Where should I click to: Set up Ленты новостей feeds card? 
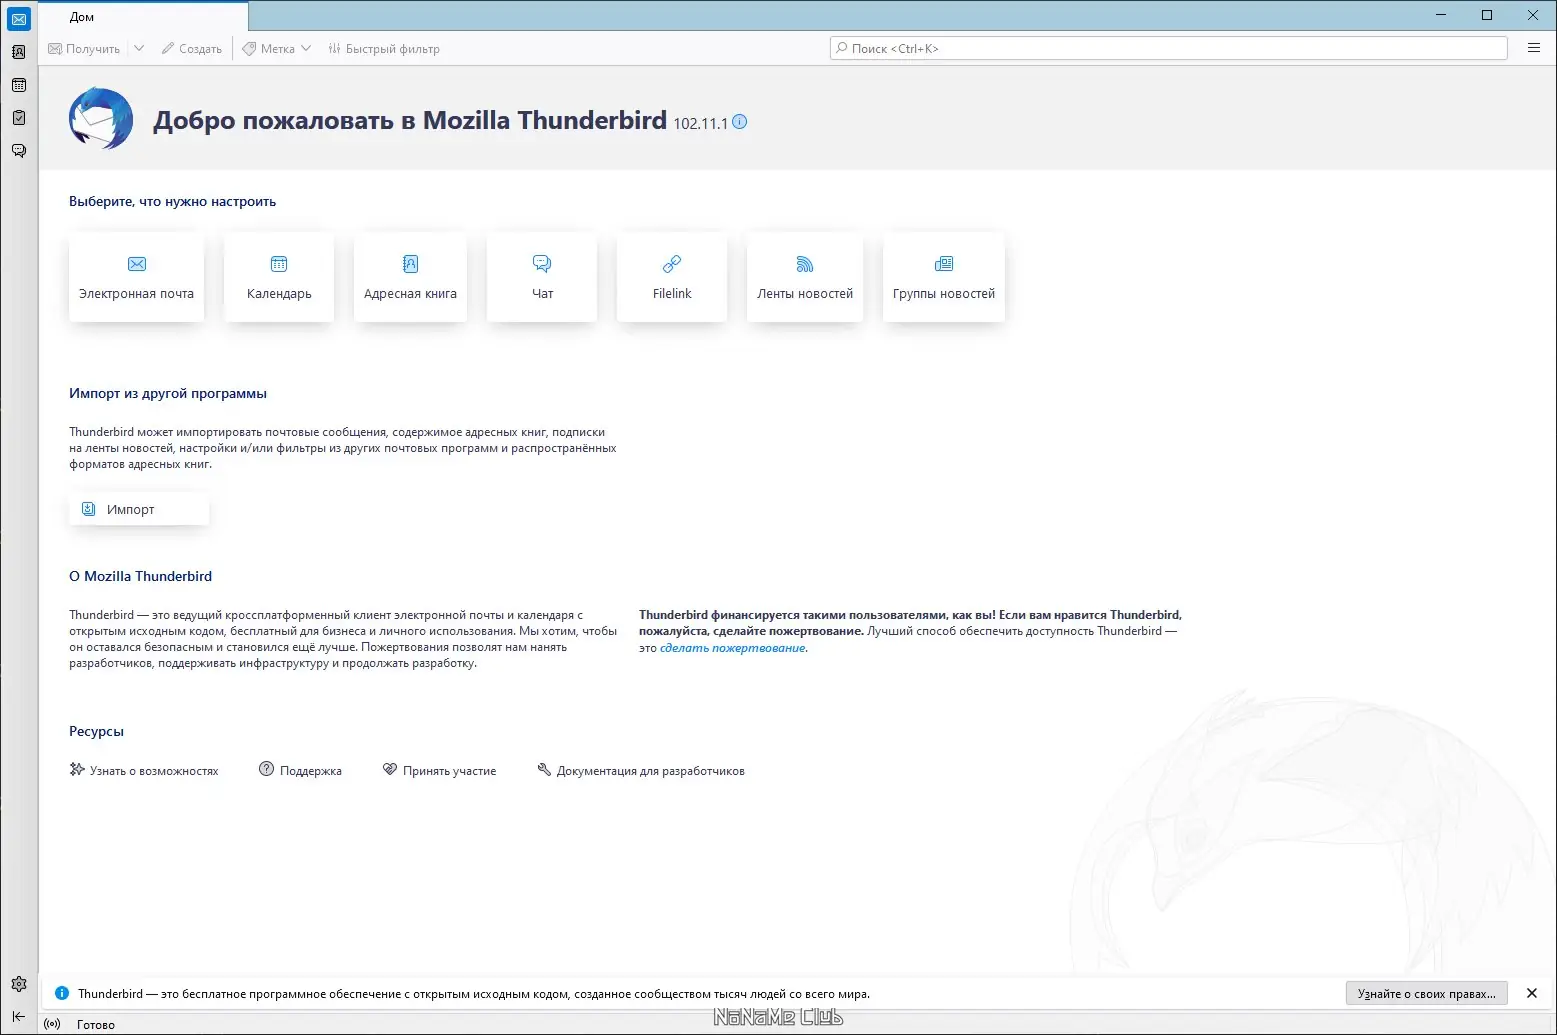click(x=805, y=277)
